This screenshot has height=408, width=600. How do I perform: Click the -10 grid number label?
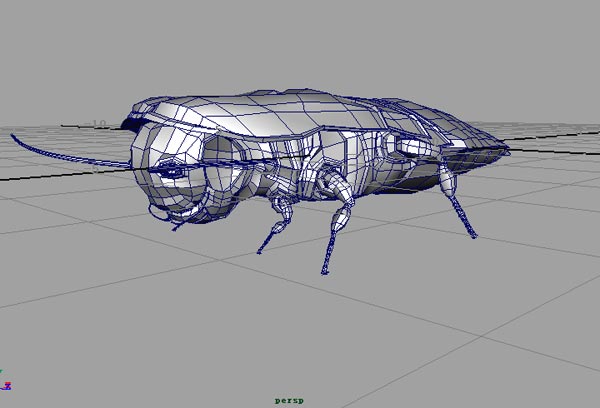click(x=97, y=124)
